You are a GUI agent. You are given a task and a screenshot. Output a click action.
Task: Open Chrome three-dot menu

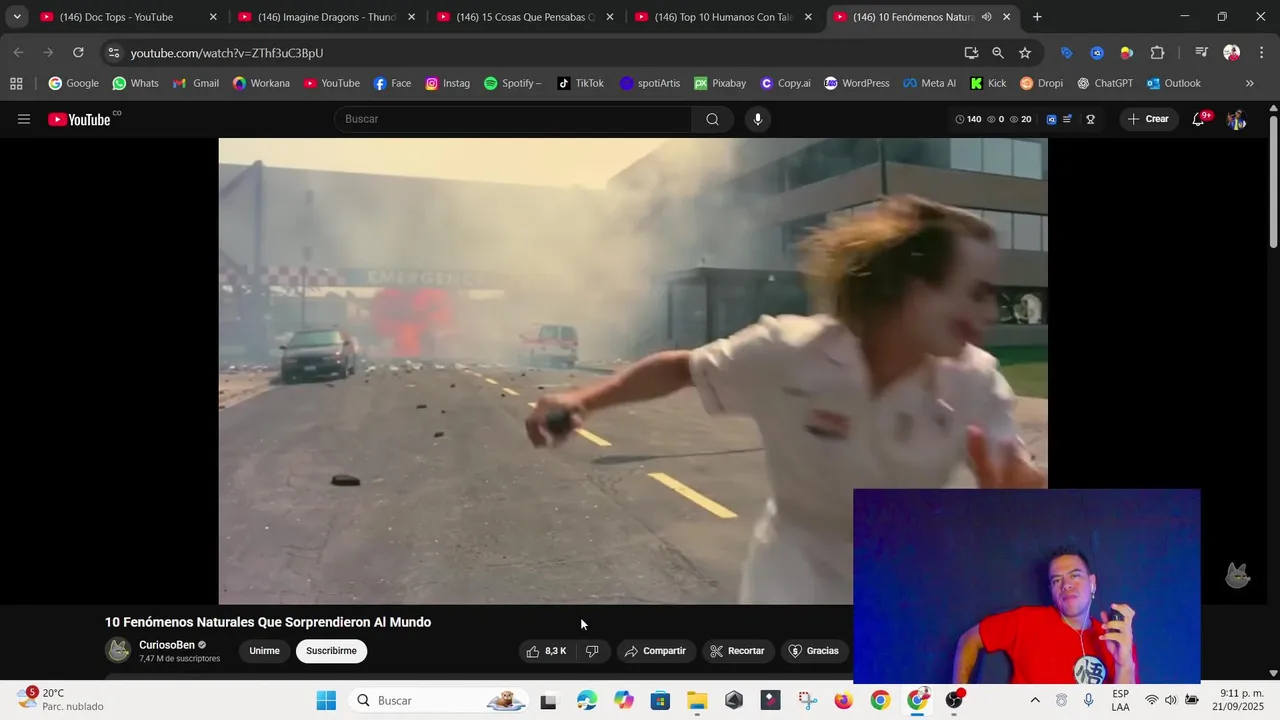click(x=1260, y=52)
